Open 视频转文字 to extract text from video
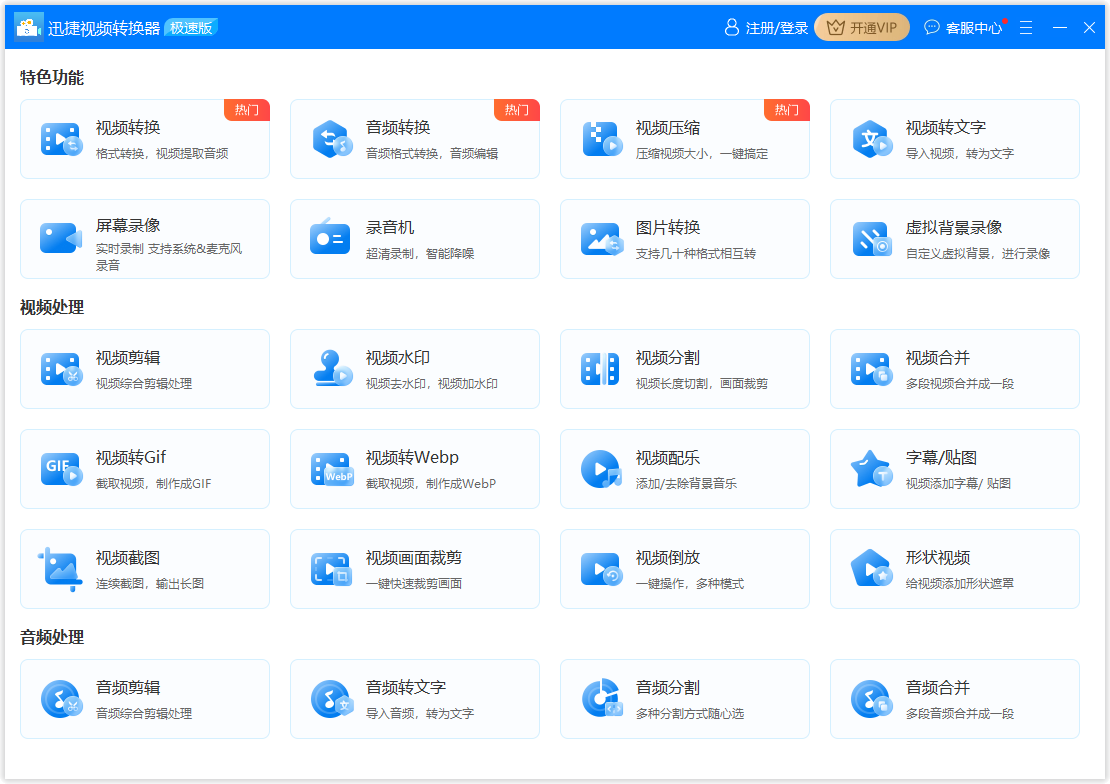Screen dimensions: 1110x784 pyautogui.click(x=955, y=140)
